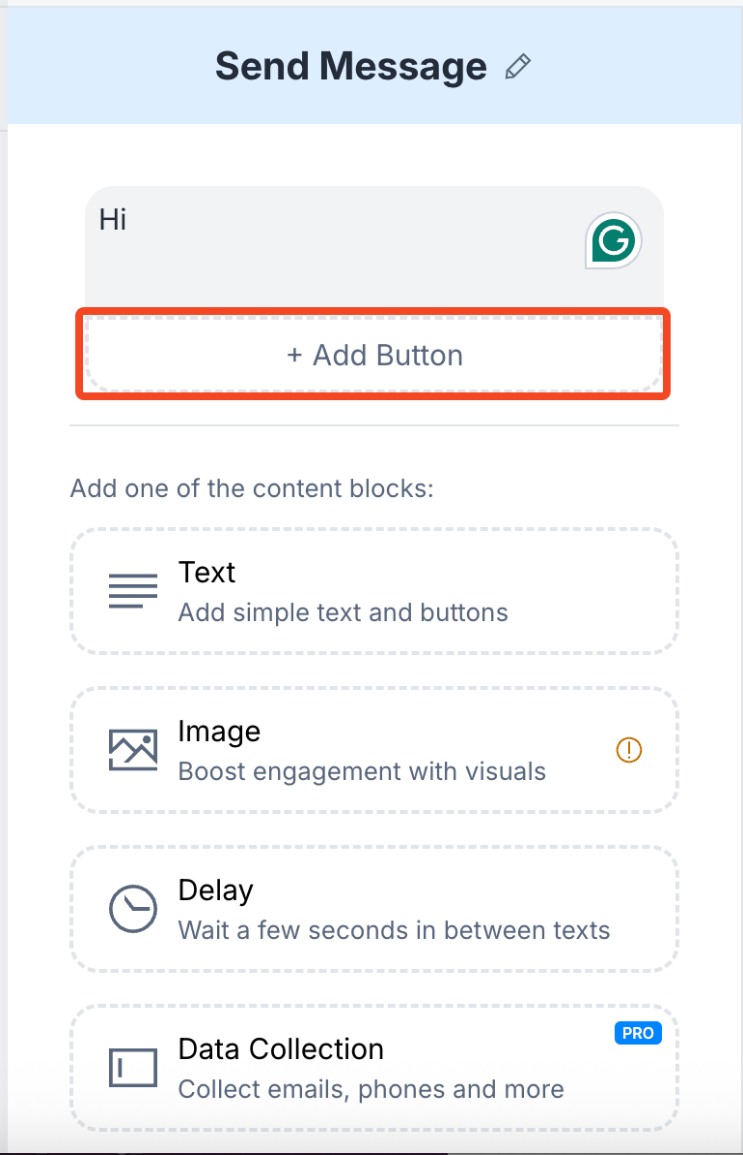743x1155 pixels.
Task: Add an Image content block
Action: [373, 749]
